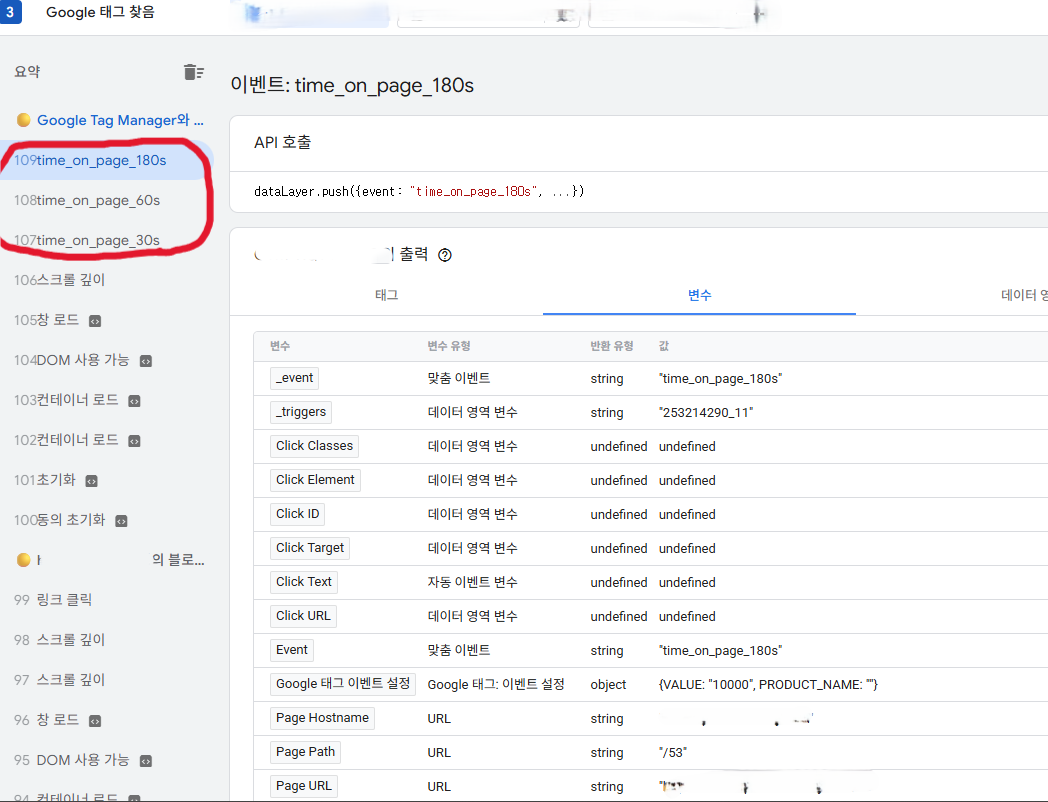The height and width of the screenshot is (802, 1048).
Task: Click the _triggers variable chip
Action: pos(301,412)
